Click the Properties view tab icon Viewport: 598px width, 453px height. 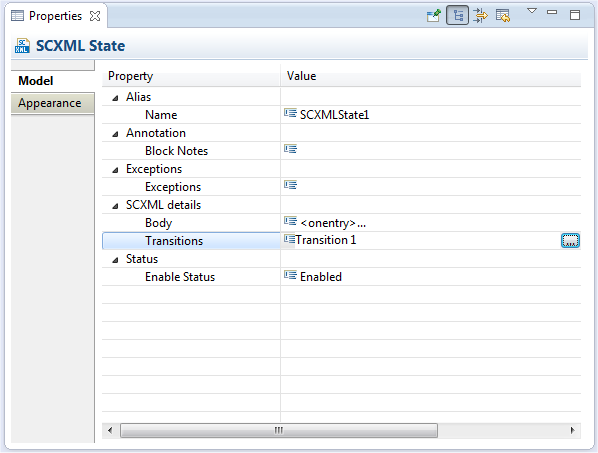[17, 16]
